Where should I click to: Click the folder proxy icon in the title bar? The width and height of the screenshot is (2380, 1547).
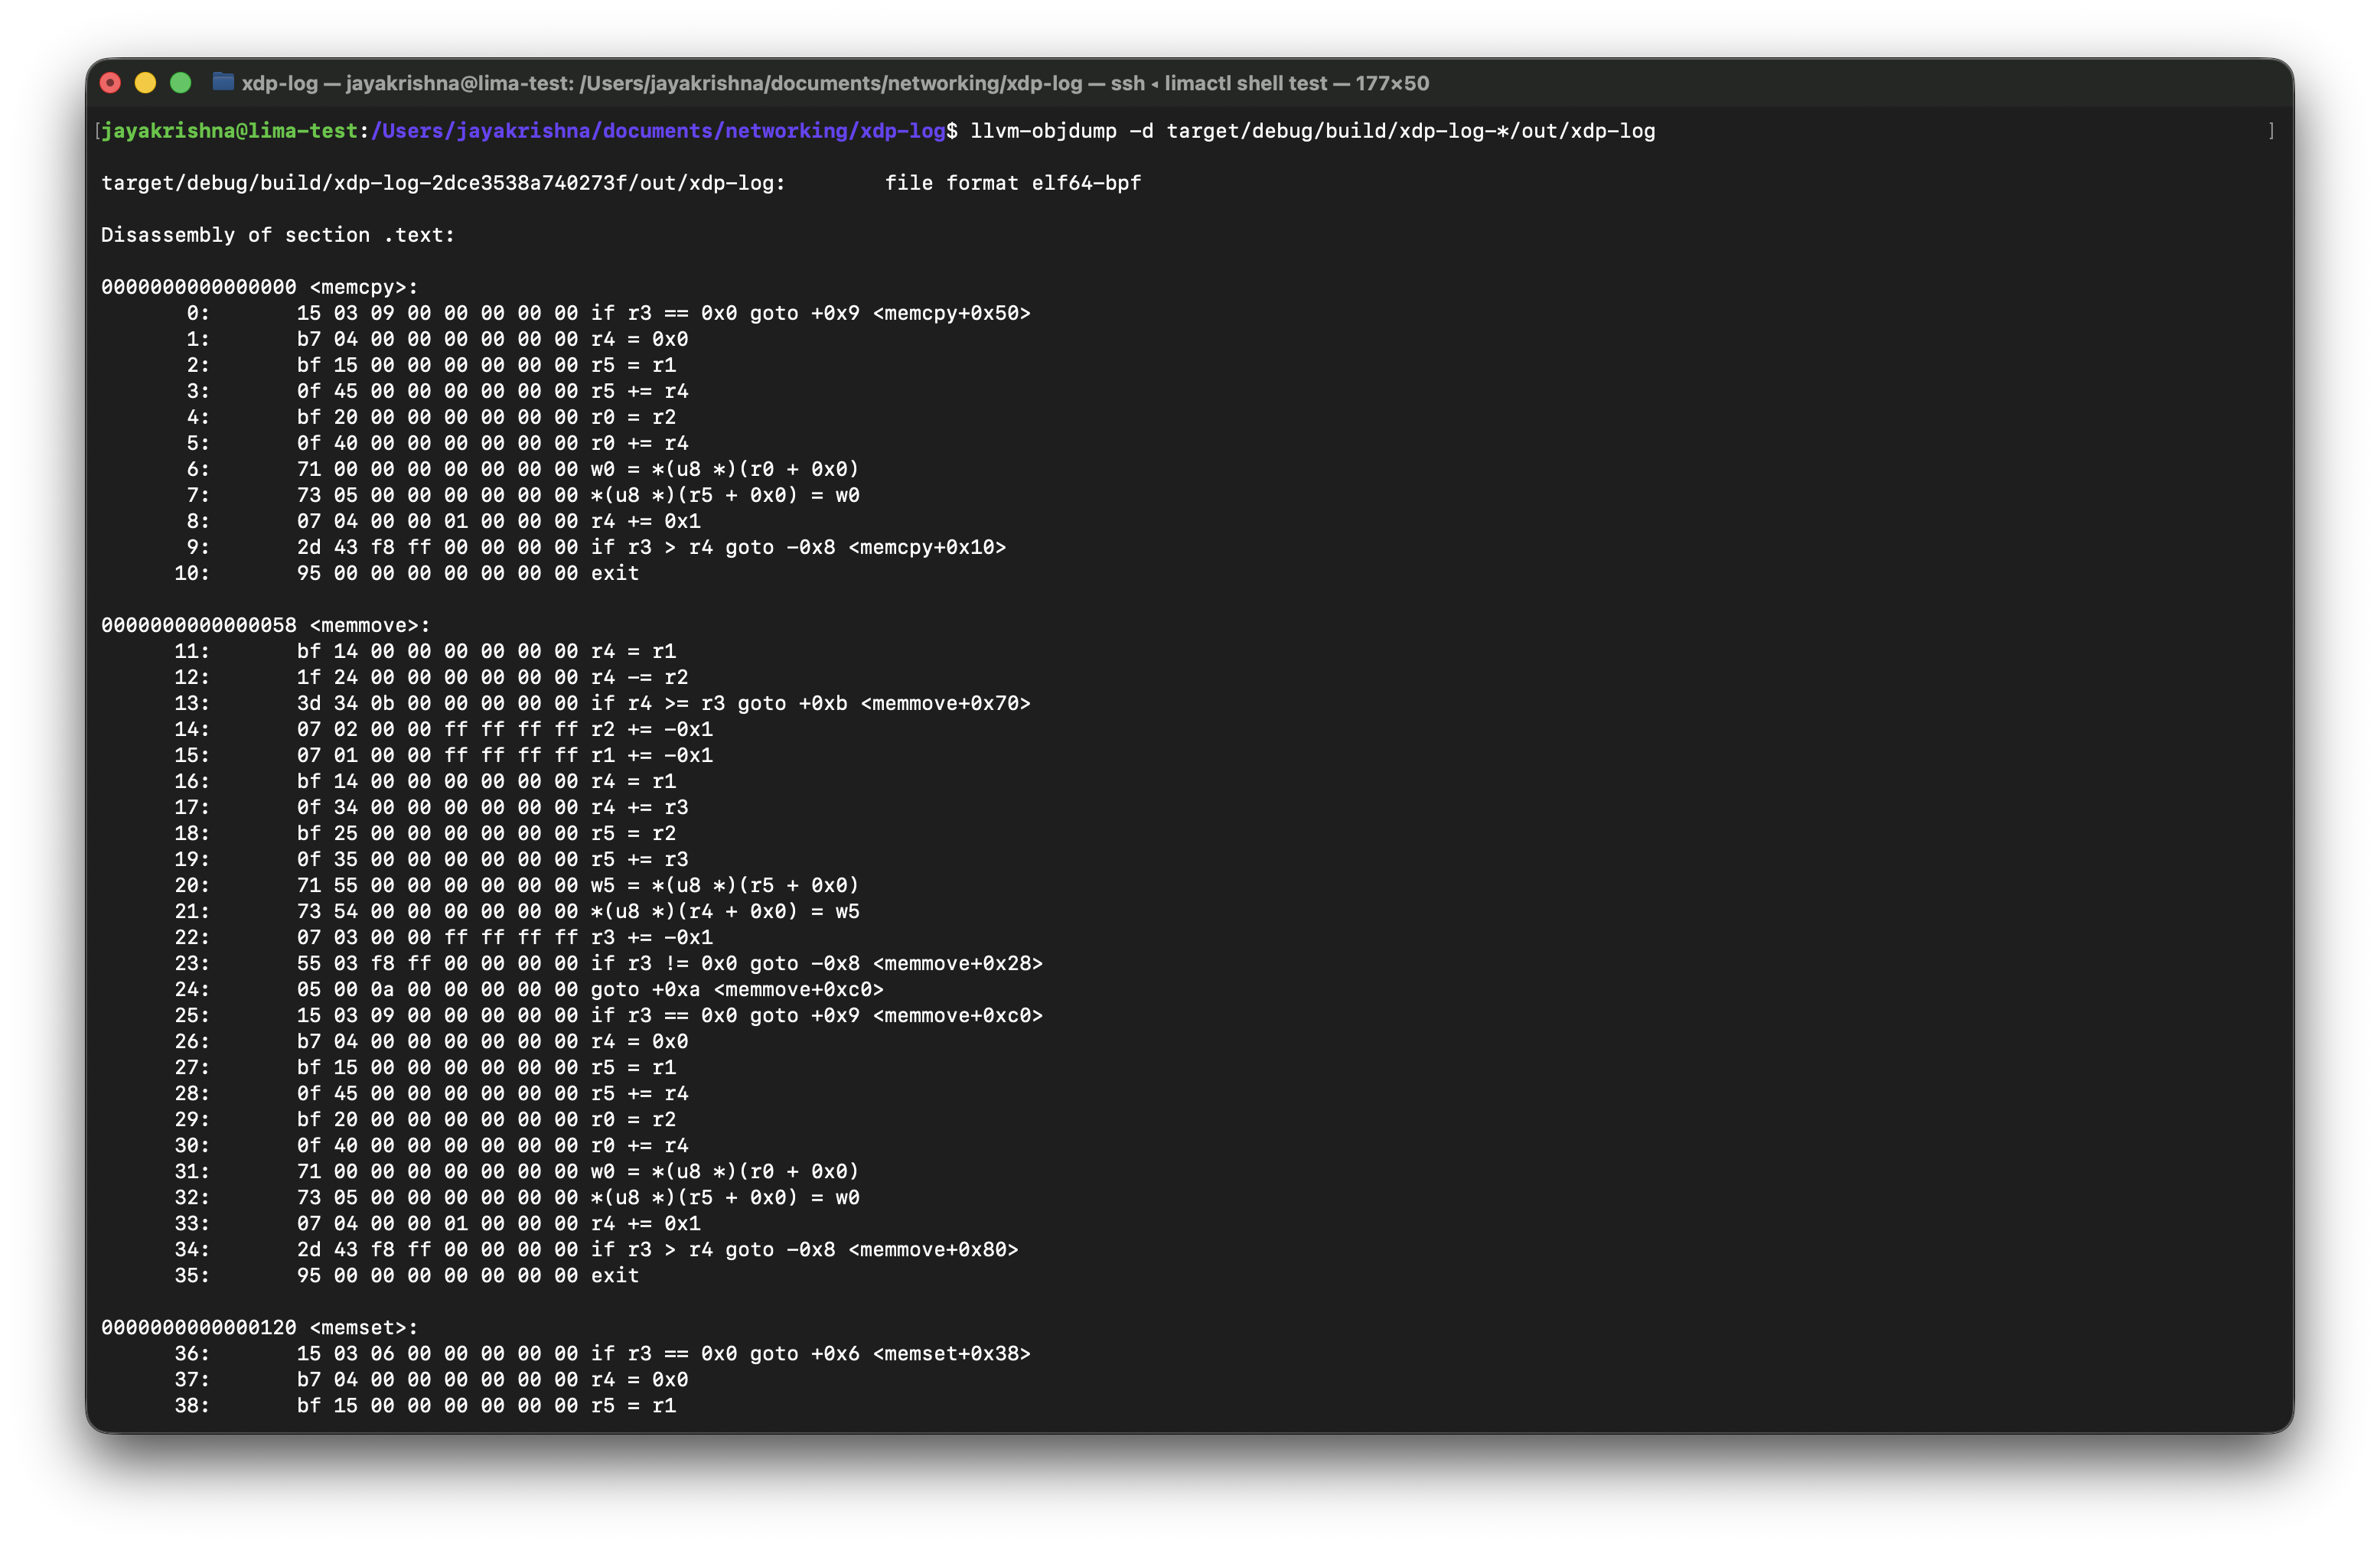(223, 83)
